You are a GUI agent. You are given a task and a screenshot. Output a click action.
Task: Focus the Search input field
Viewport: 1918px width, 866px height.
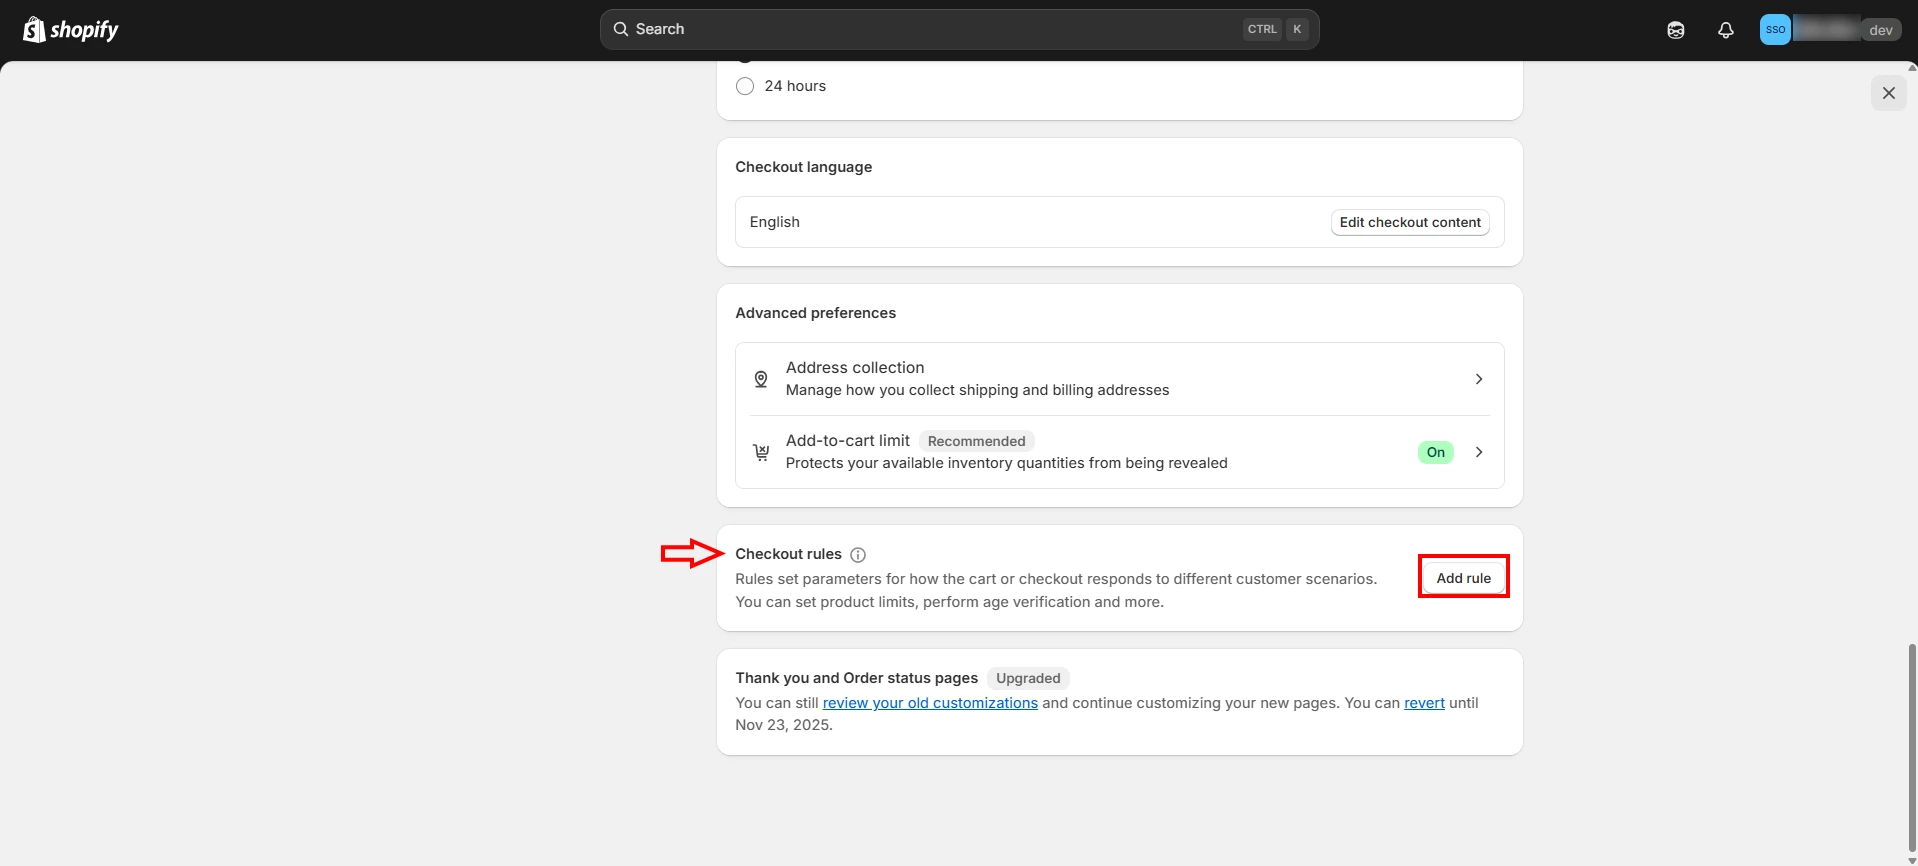tap(959, 29)
